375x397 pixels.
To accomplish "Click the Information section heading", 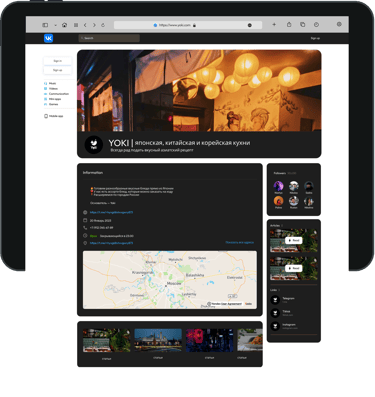I will 93,173.
